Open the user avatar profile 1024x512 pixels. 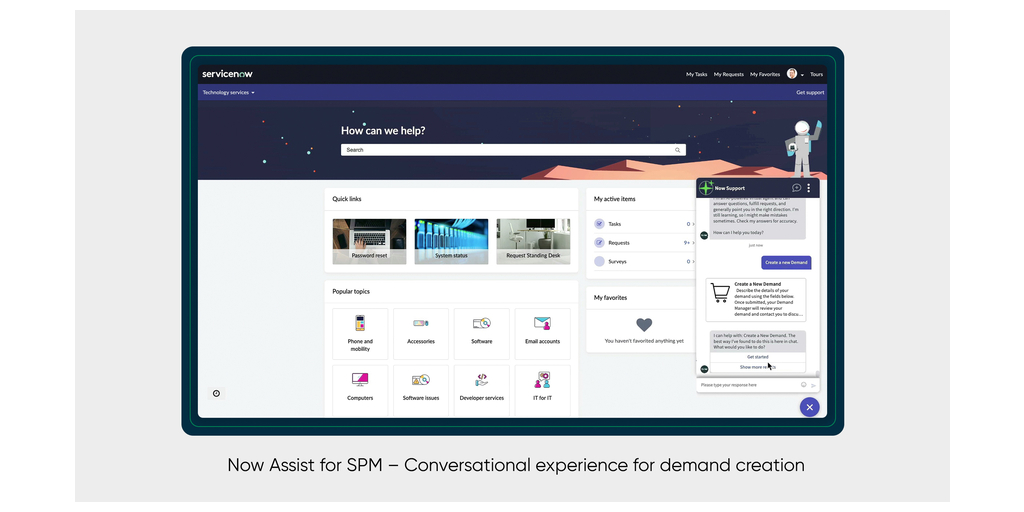pyautogui.click(x=792, y=74)
